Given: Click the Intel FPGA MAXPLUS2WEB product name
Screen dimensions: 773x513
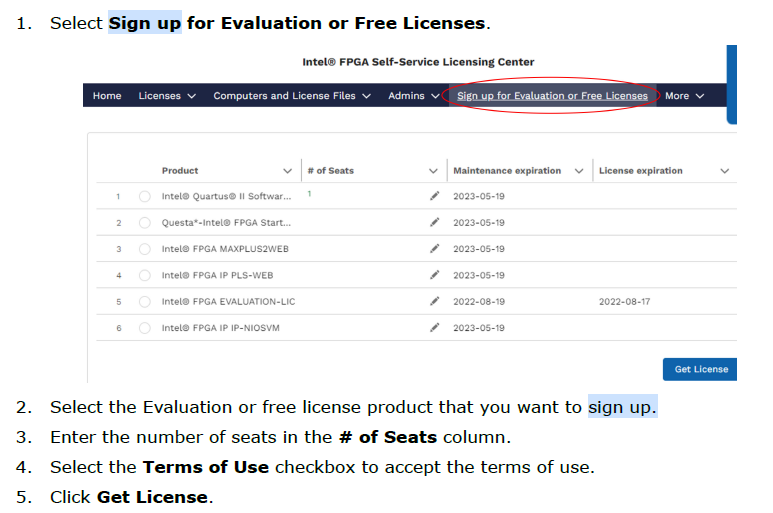Looking at the screenshot, I should 225,249.
